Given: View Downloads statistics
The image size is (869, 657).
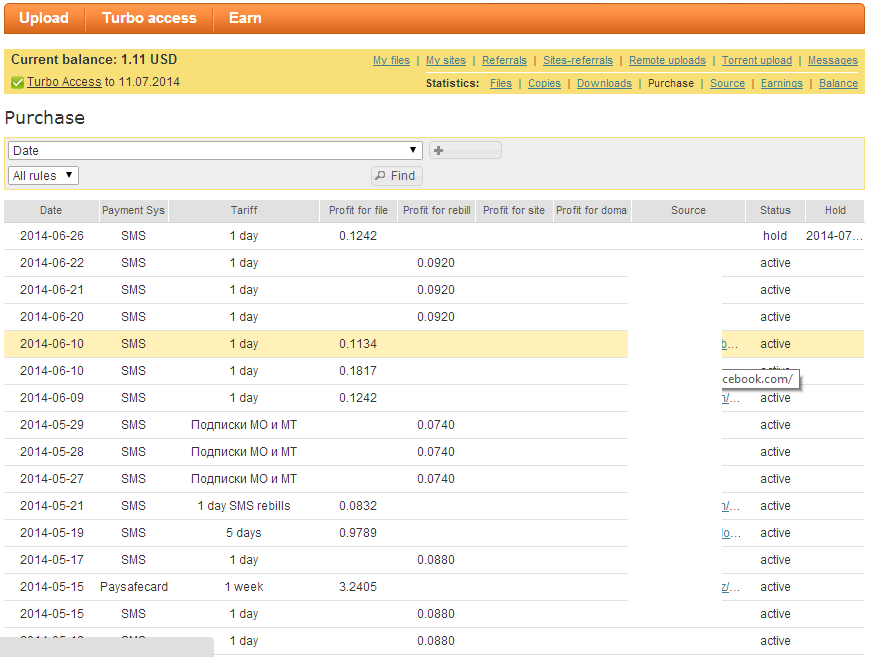Looking at the screenshot, I should pos(604,83).
